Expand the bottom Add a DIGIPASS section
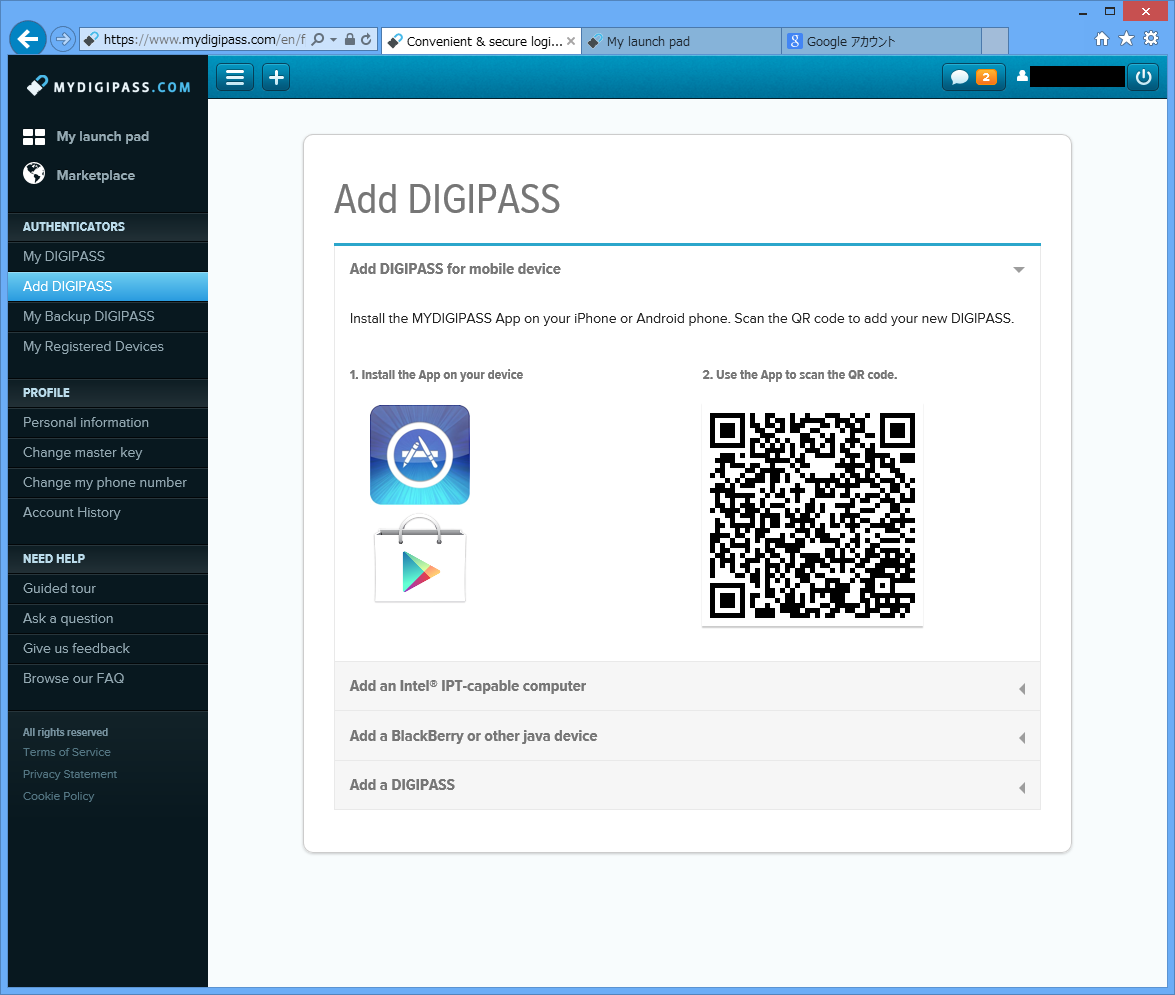The height and width of the screenshot is (995, 1175). click(x=686, y=785)
